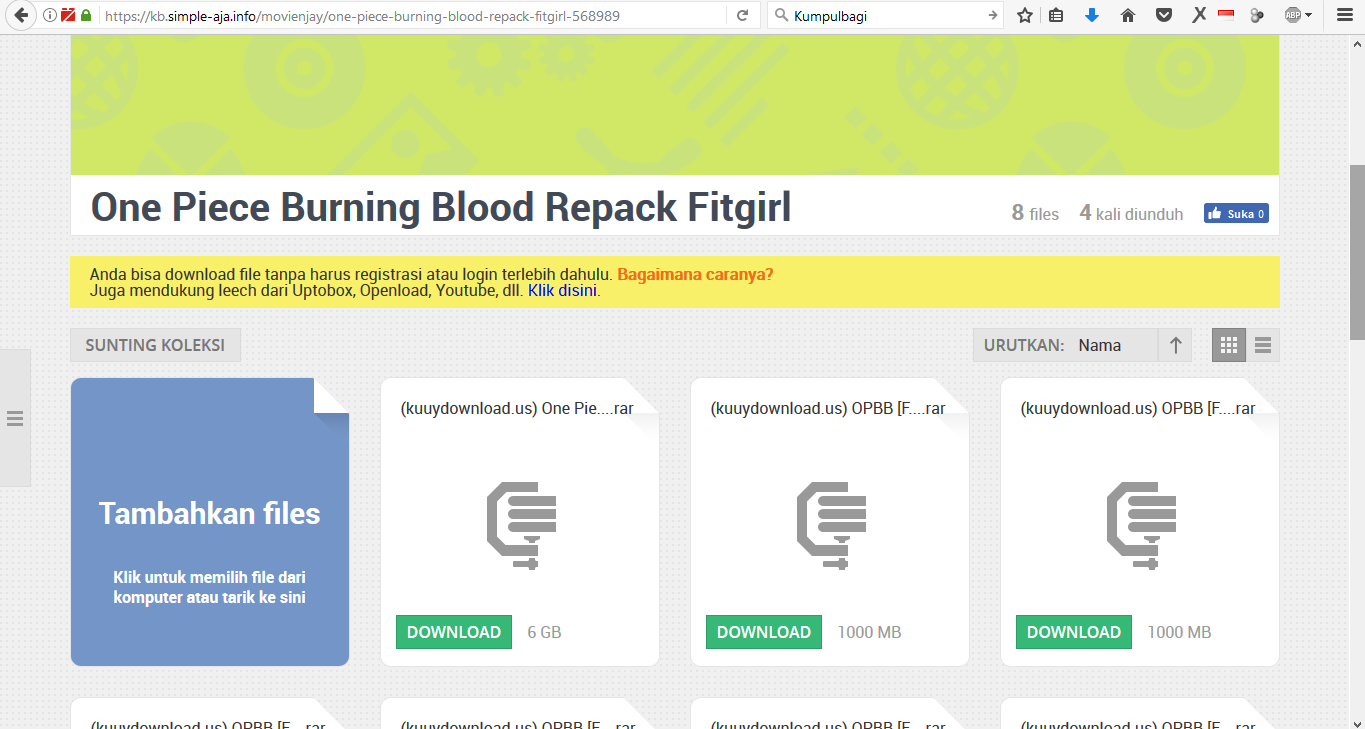Open the 'Bagaimana caranya?' link
The width and height of the screenshot is (1365, 729).
click(x=695, y=274)
